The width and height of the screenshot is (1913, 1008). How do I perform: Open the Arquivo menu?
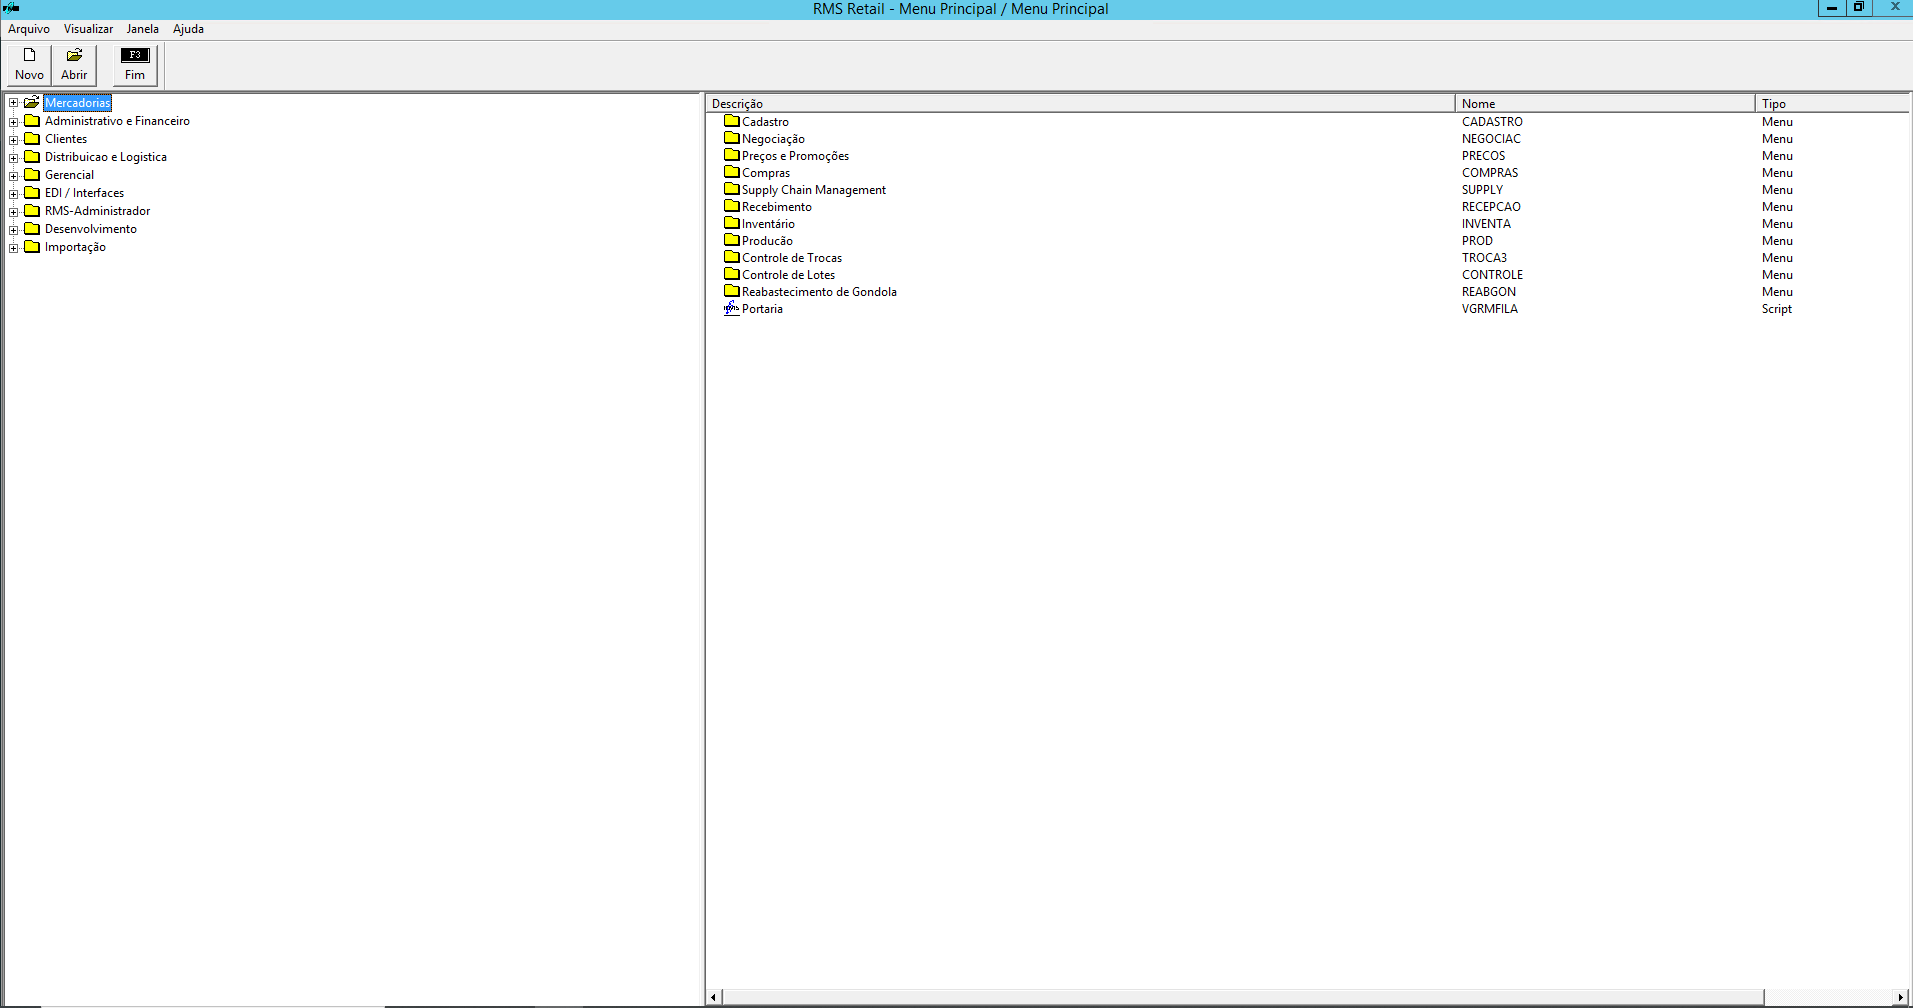(x=29, y=29)
